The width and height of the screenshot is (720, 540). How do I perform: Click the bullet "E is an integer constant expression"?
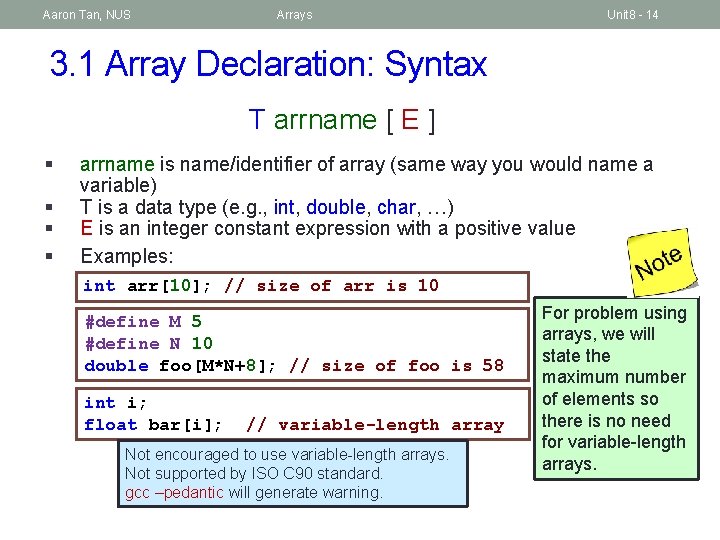click(328, 228)
